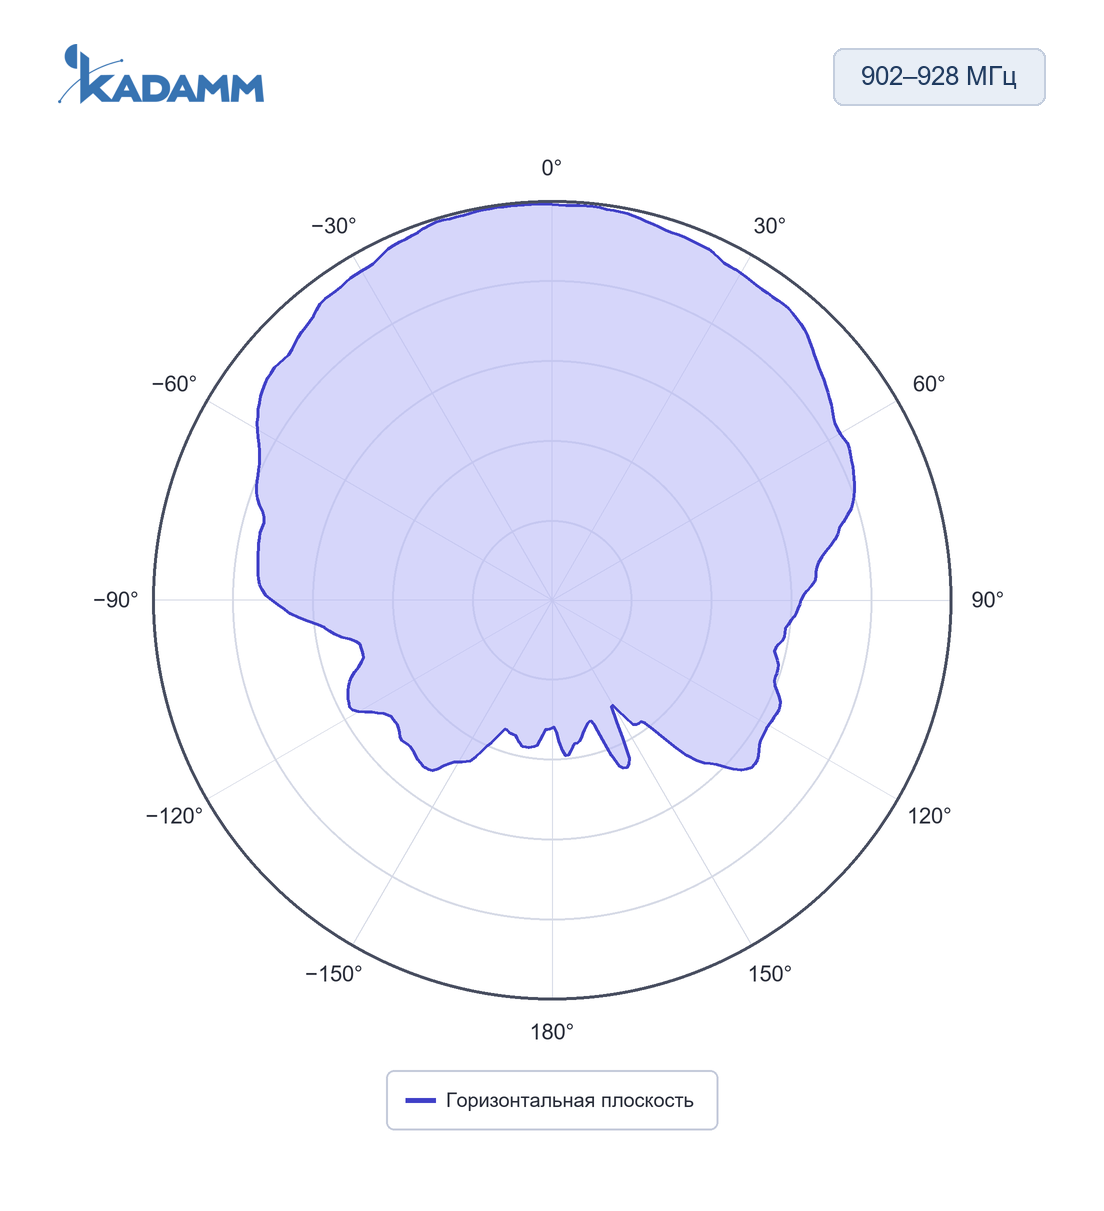Screen dimensions: 1104x1211
Task: Click the 150° angle label
Action: coord(770,974)
